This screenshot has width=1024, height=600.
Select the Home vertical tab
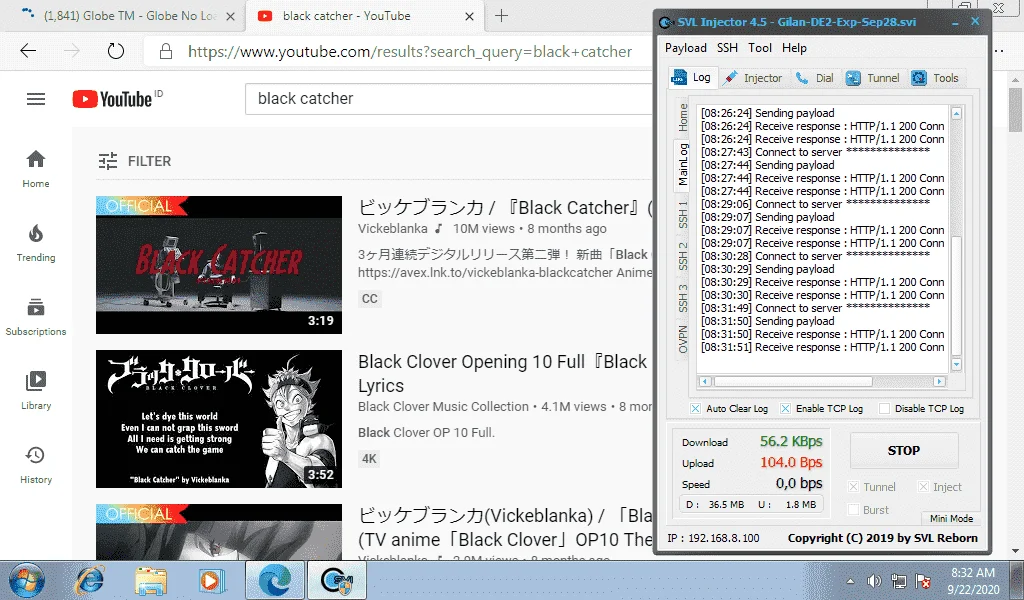point(683,118)
